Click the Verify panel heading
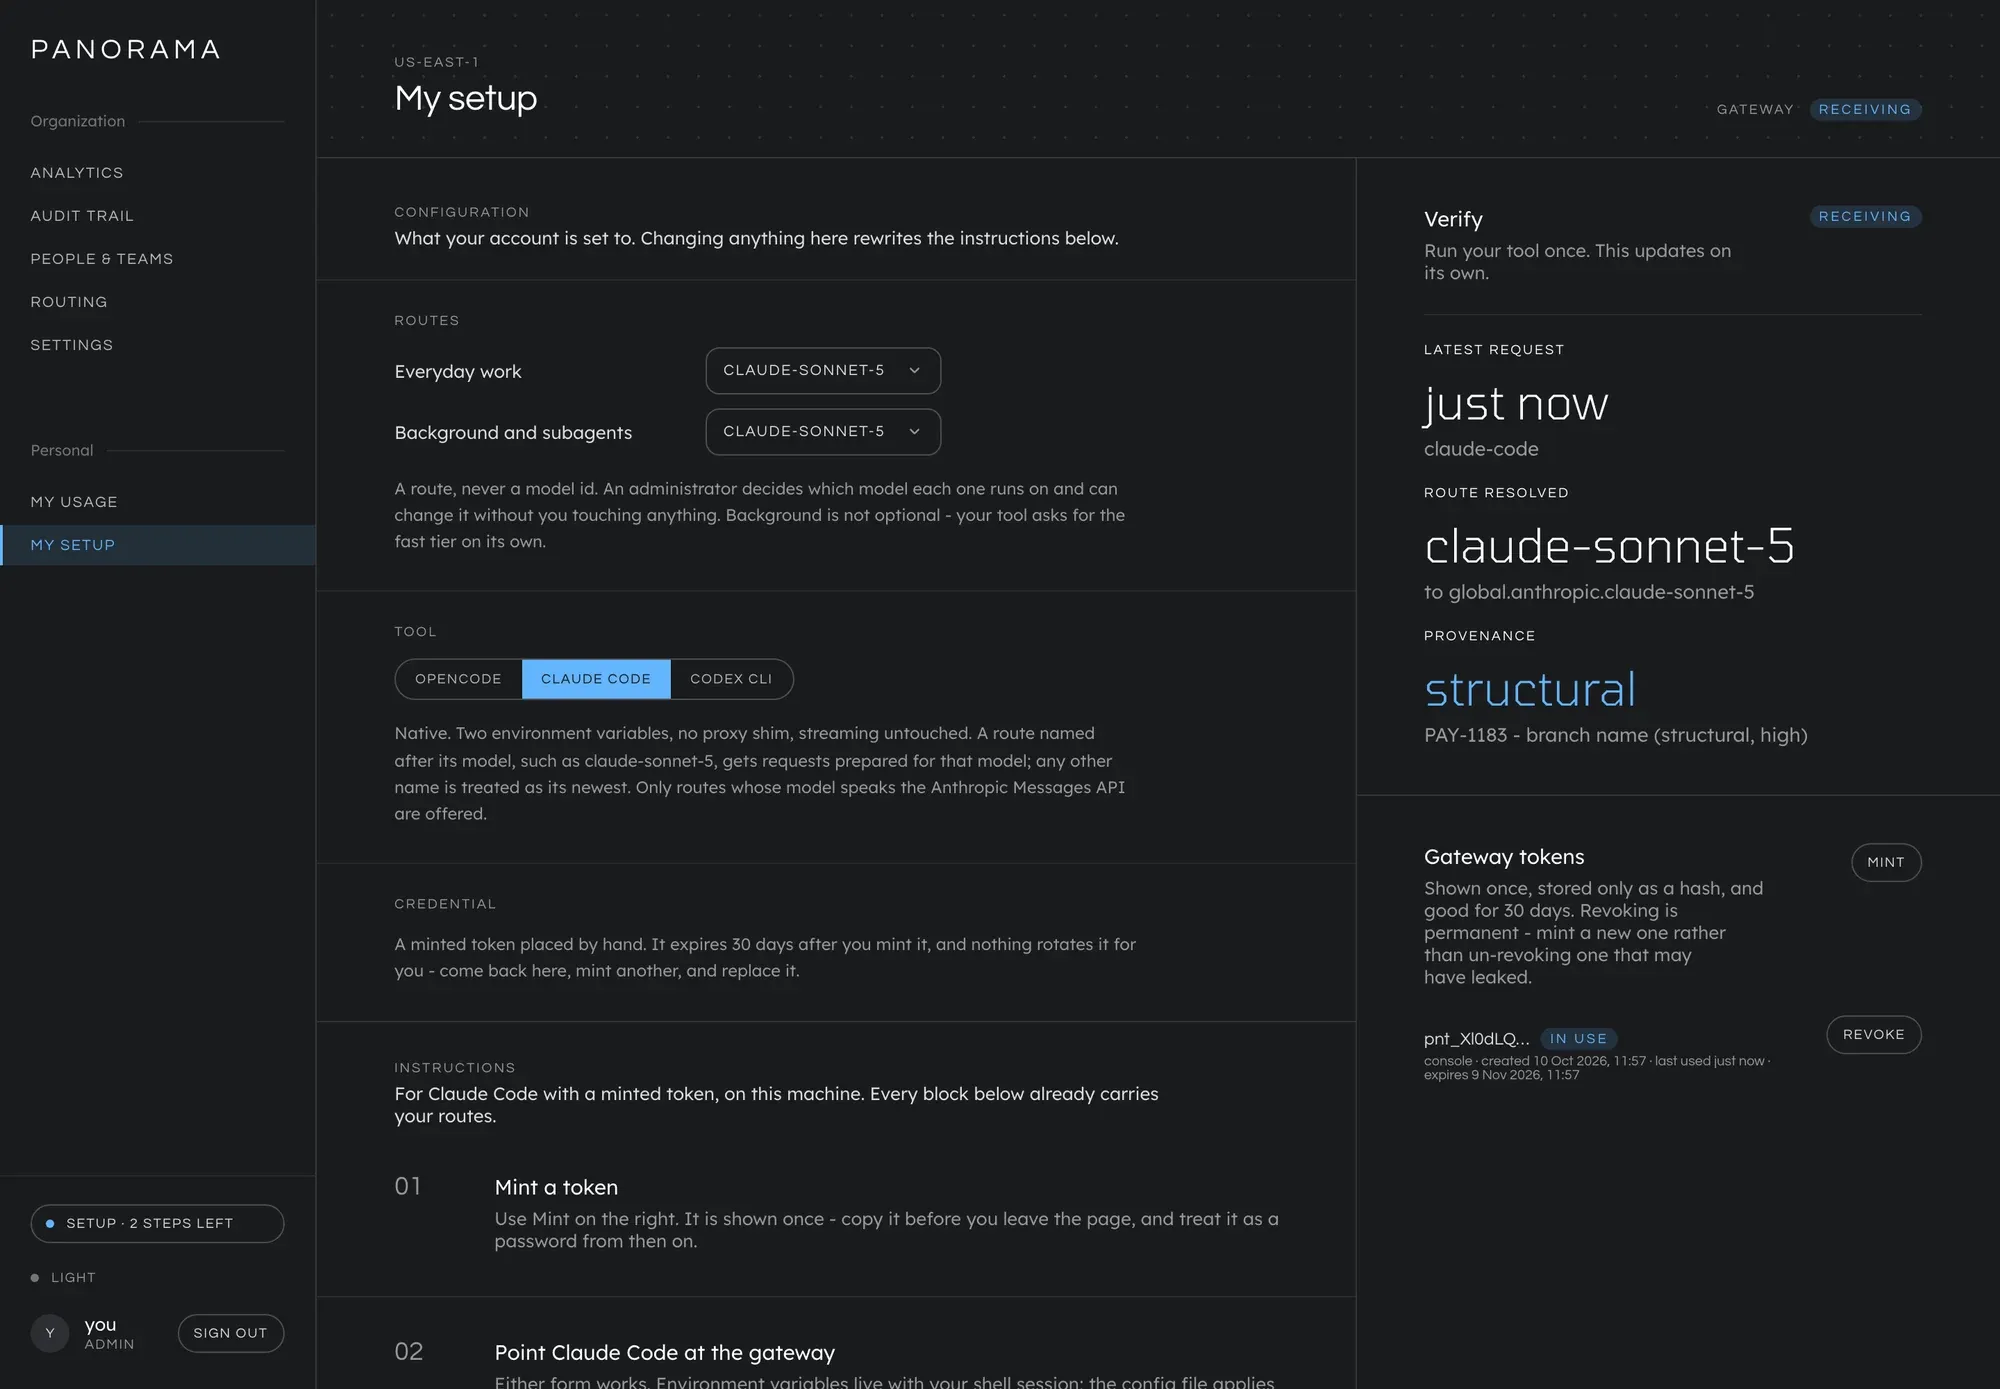2000x1389 pixels. (1453, 220)
